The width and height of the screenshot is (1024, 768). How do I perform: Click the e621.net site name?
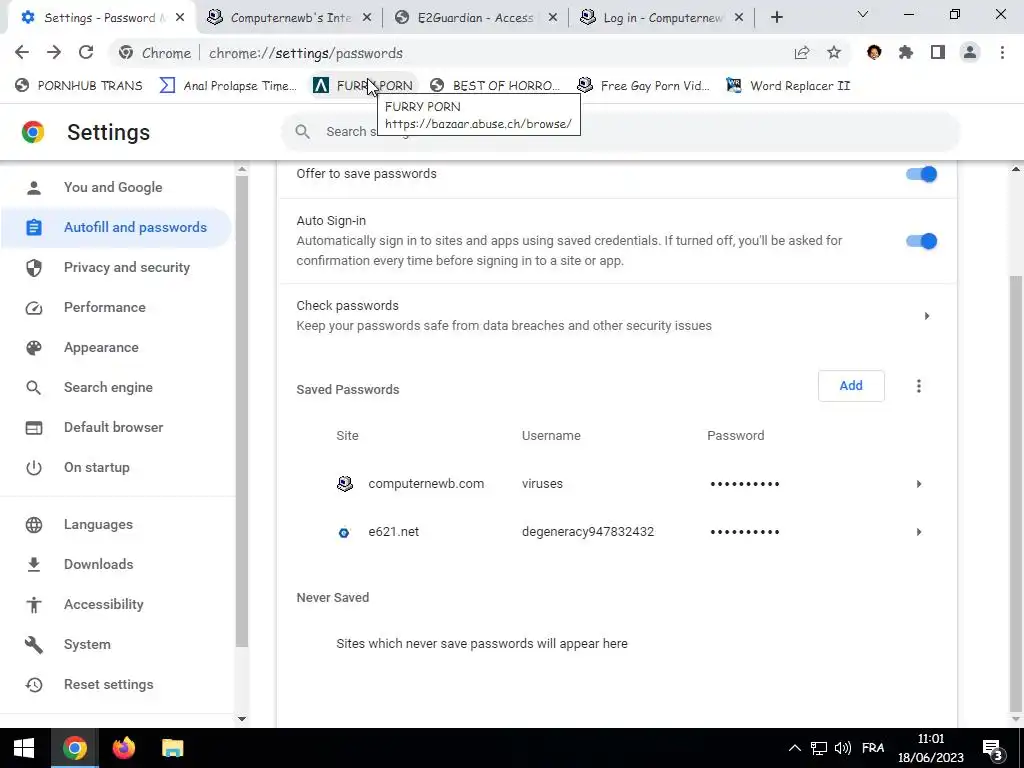(x=393, y=532)
